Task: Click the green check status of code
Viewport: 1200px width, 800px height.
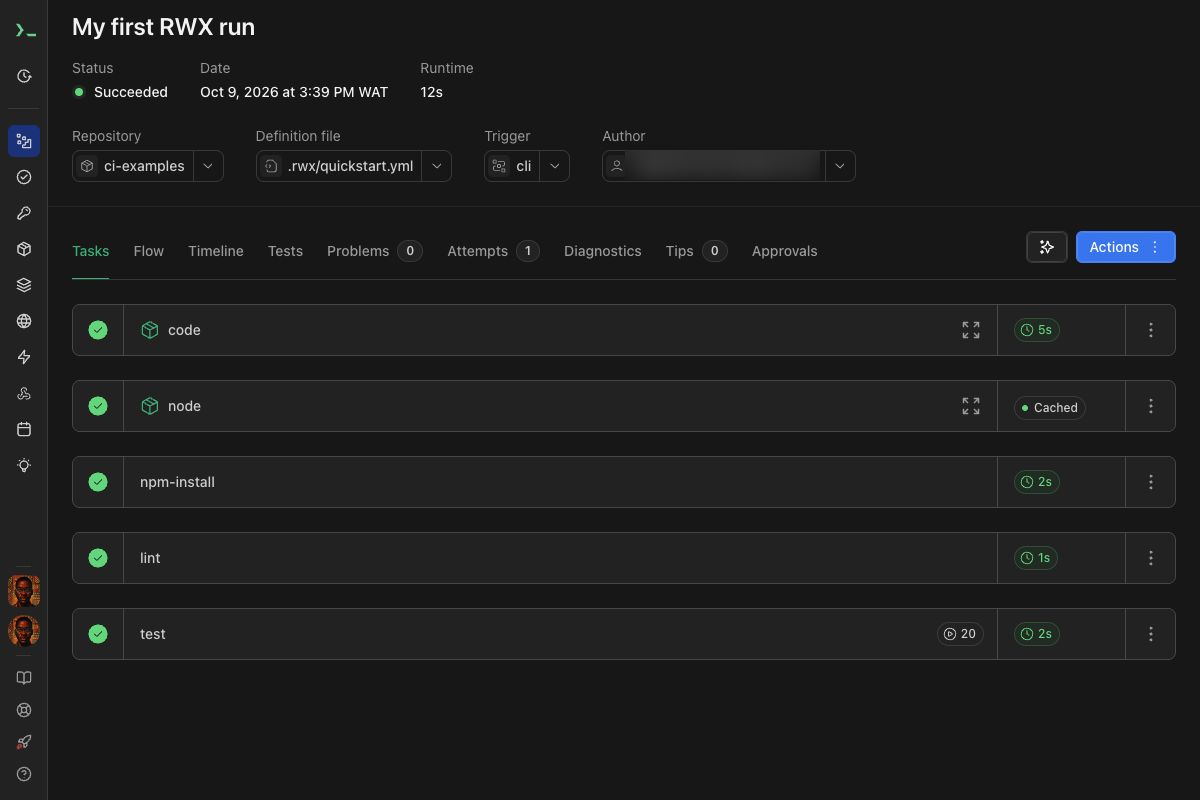Action: point(98,330)
